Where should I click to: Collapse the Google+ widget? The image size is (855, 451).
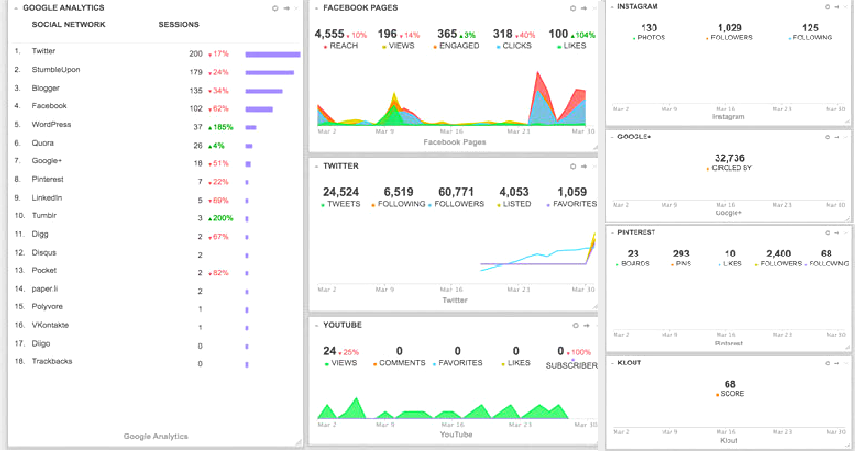(612, 137)
